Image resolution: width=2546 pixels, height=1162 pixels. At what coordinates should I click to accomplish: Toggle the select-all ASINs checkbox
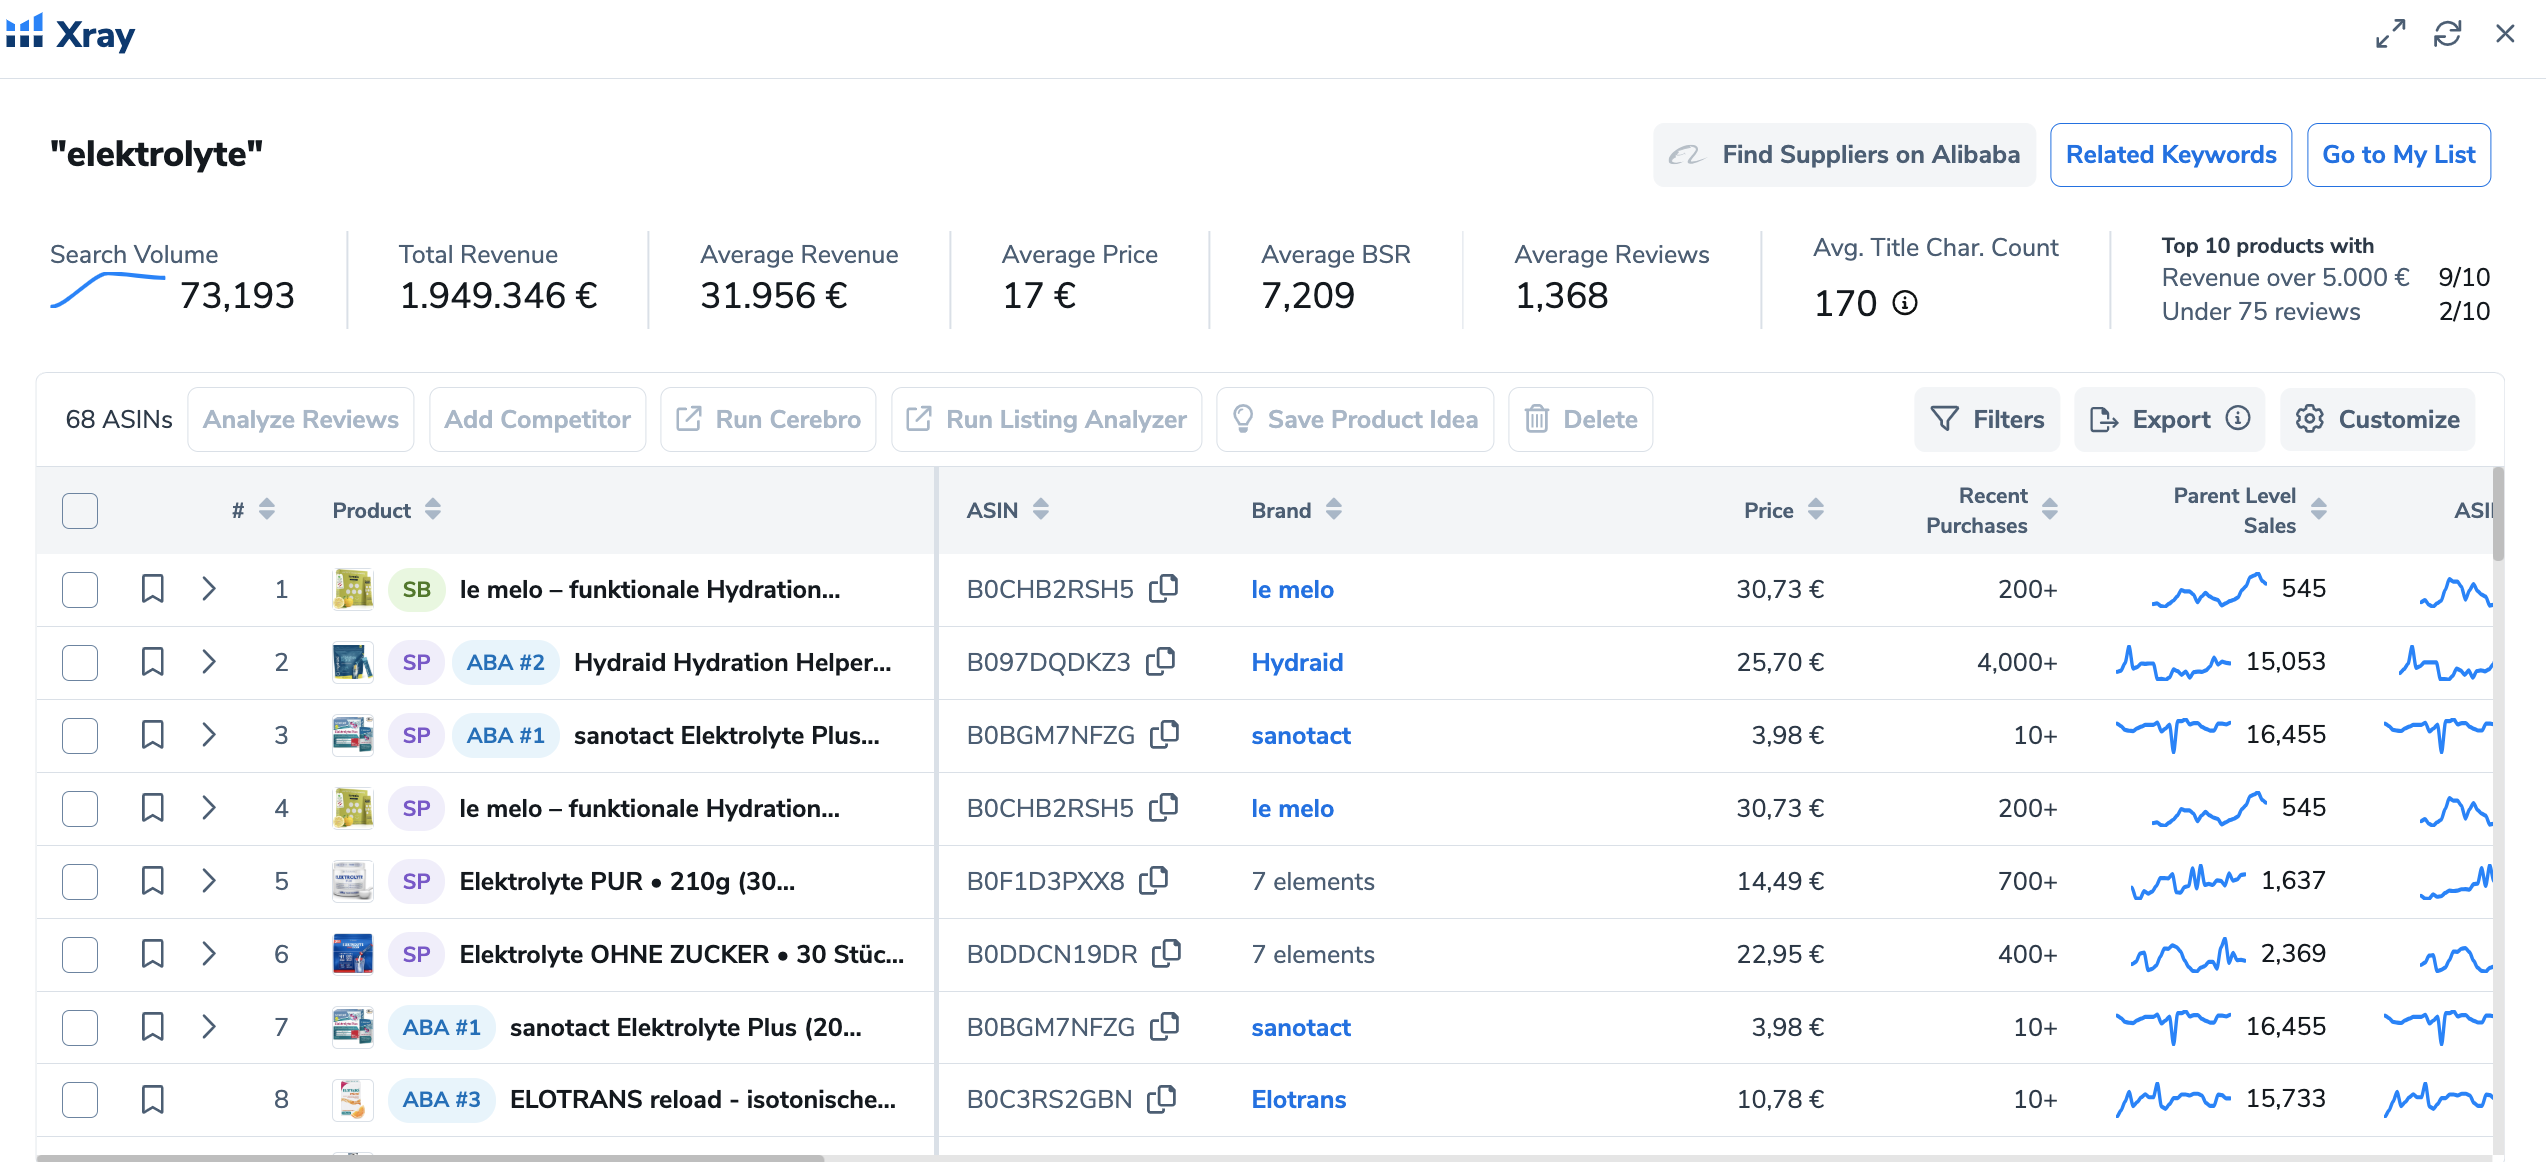pos(80,510)
